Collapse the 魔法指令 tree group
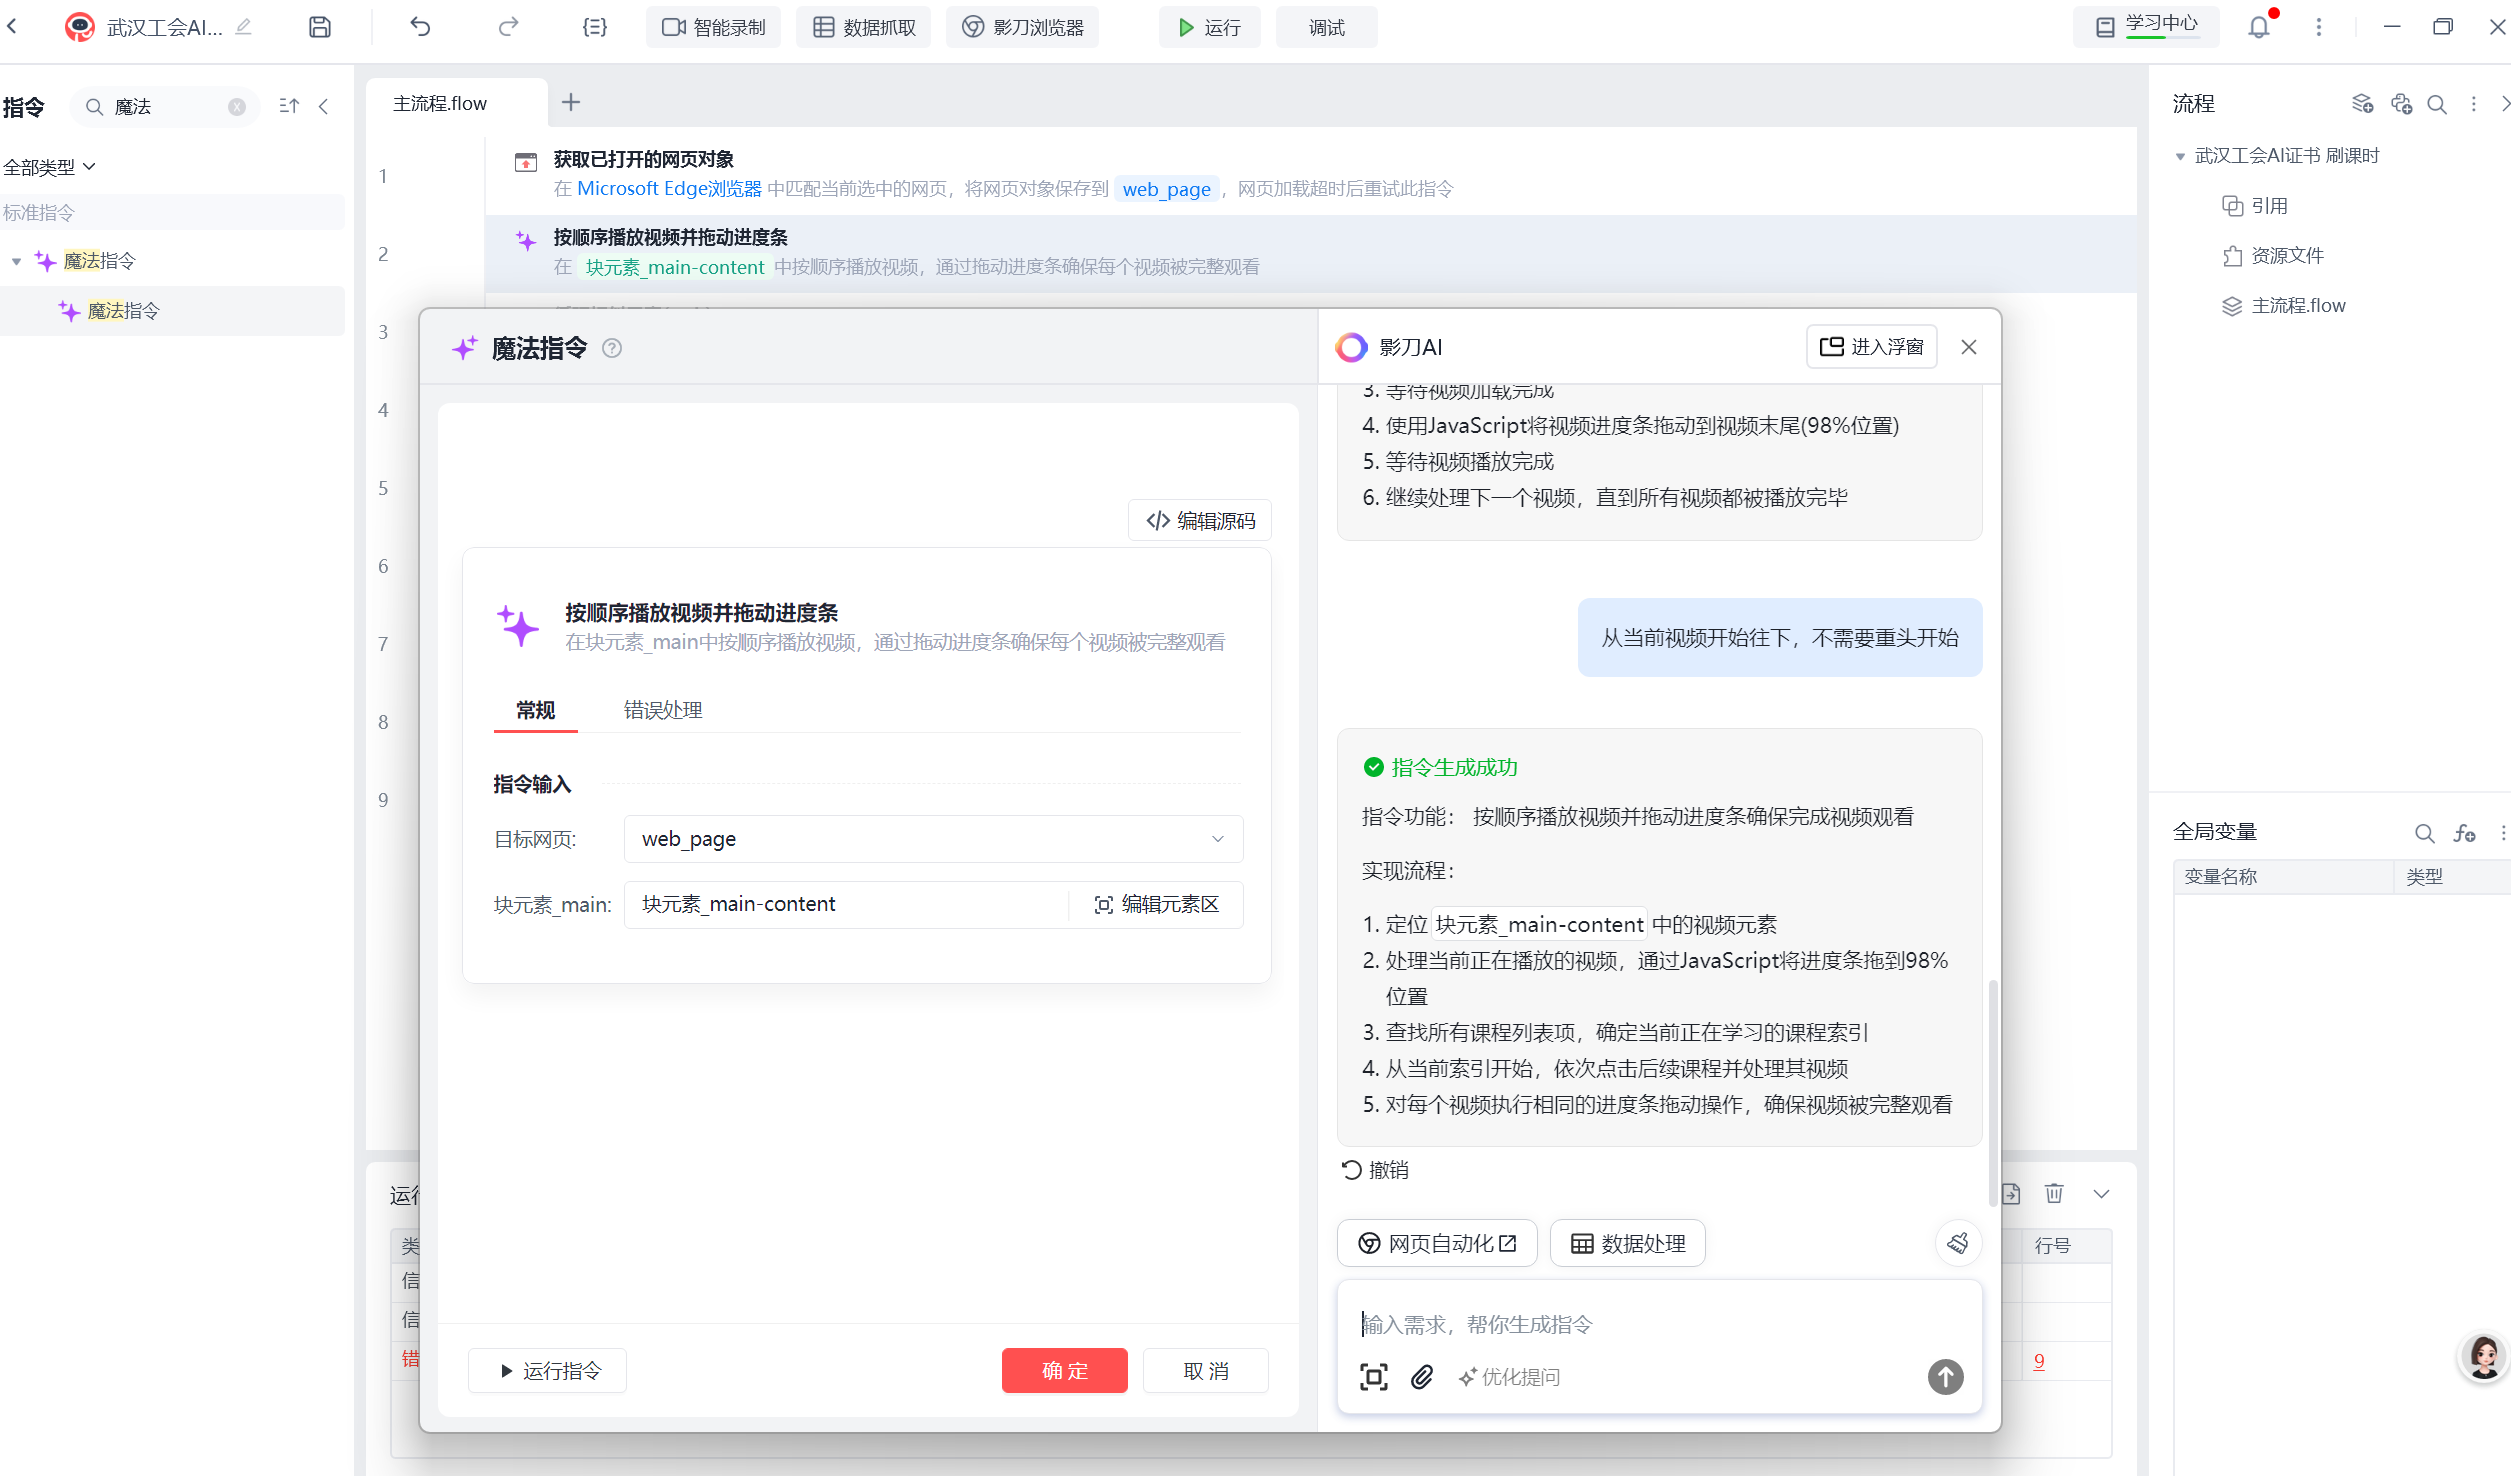The height and width of the screenshot is (1476, 2511). pos(17,261)
